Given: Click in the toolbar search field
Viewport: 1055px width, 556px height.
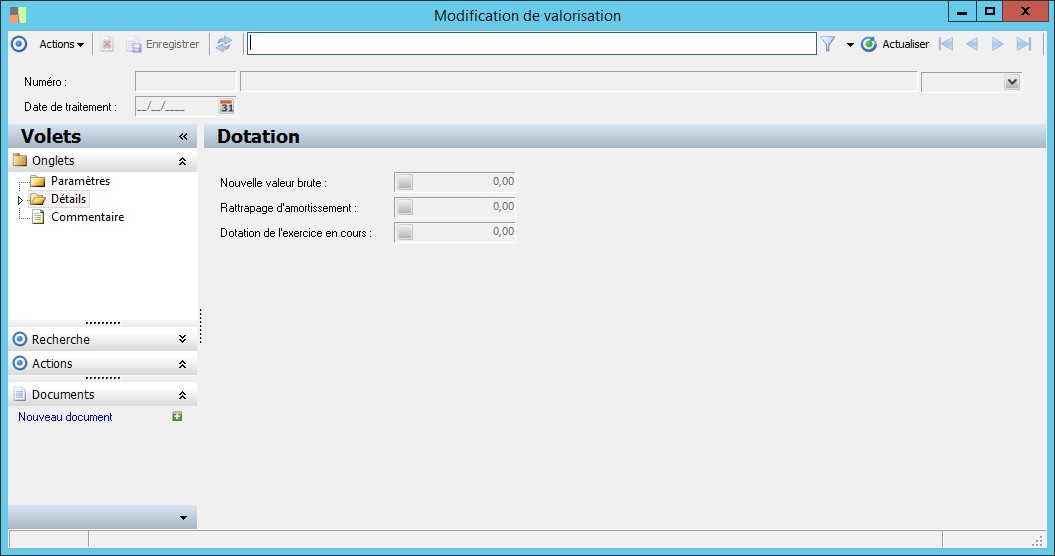Looking at the screenshot, I should [532, 44].
